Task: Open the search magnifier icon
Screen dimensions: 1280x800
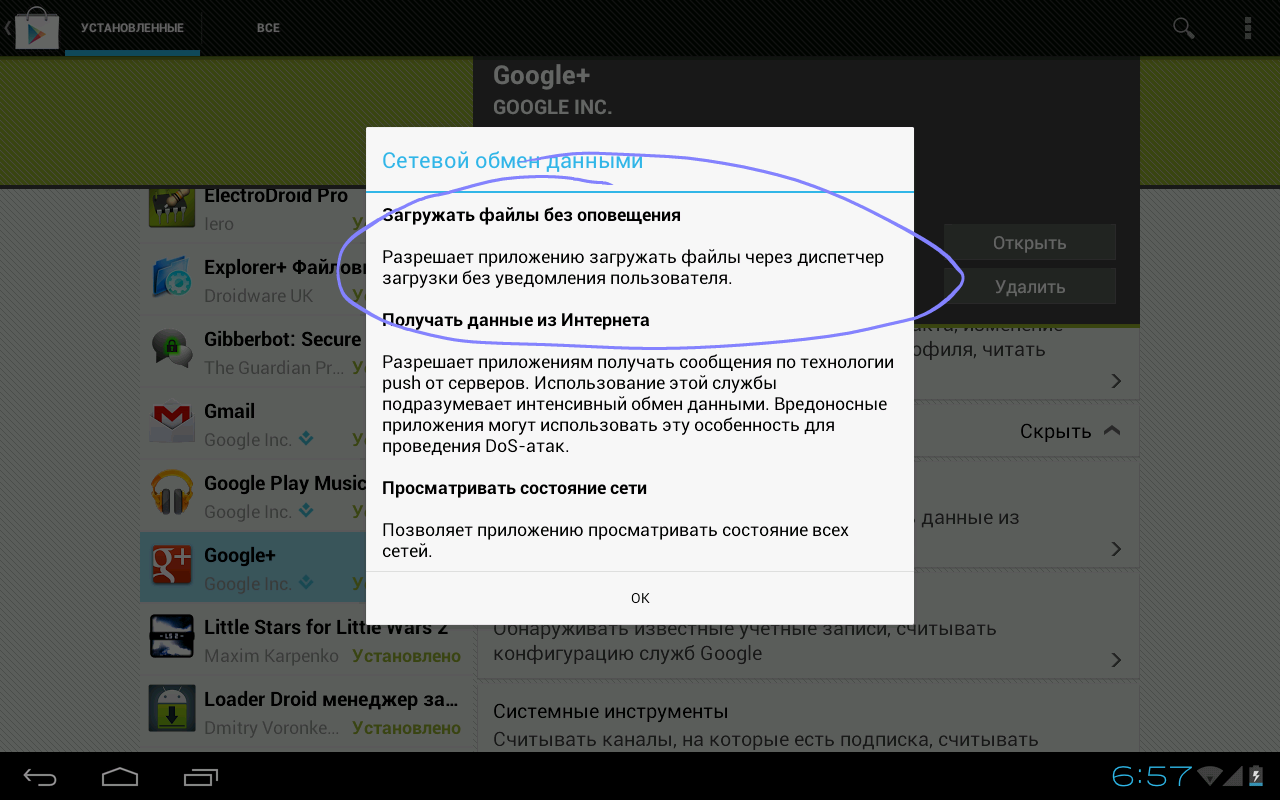Action: point(1184,28)
